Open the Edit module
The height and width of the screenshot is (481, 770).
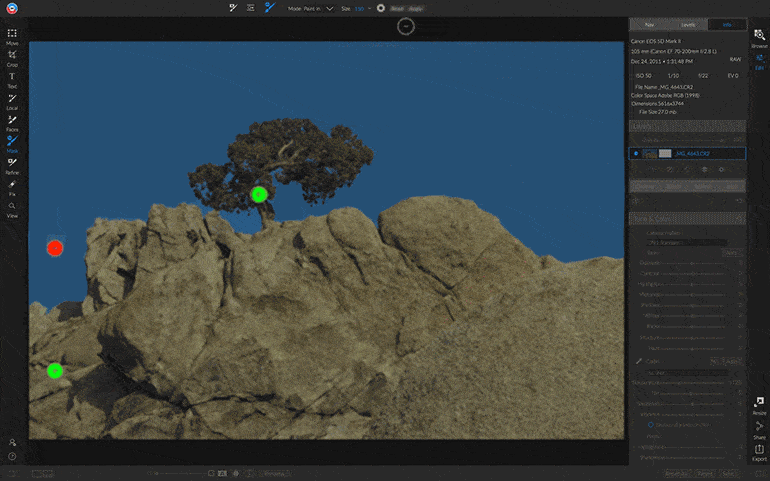pos(759,62)
